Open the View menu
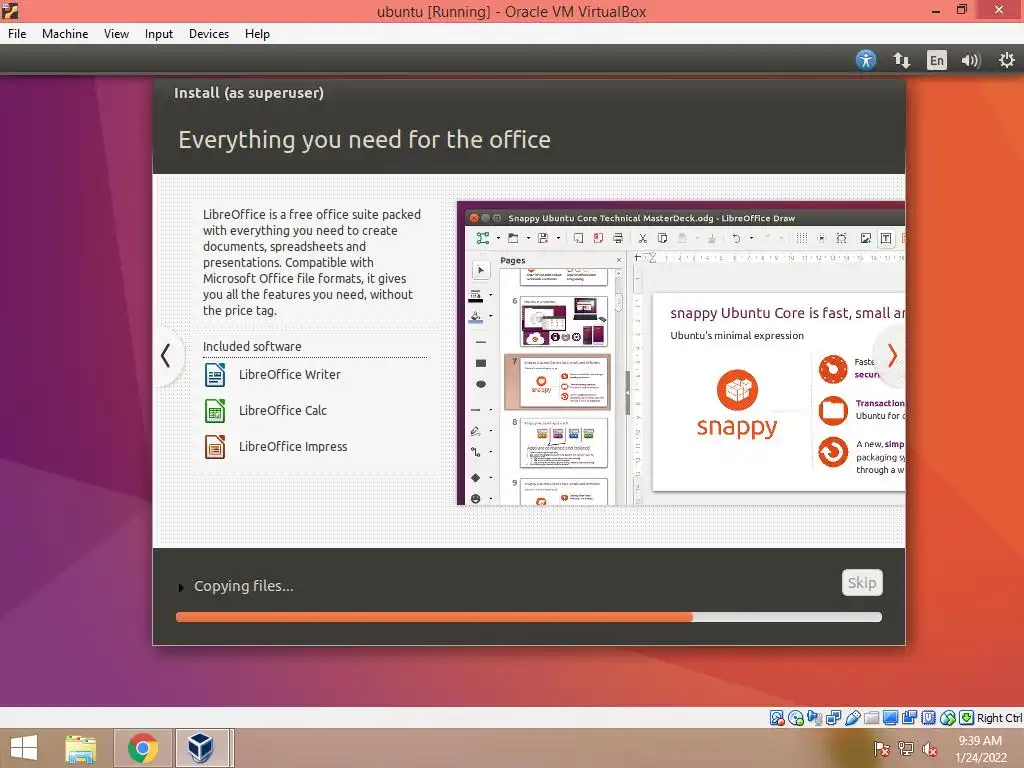The width and height of the screenshot is (1024, 768). 116,34
